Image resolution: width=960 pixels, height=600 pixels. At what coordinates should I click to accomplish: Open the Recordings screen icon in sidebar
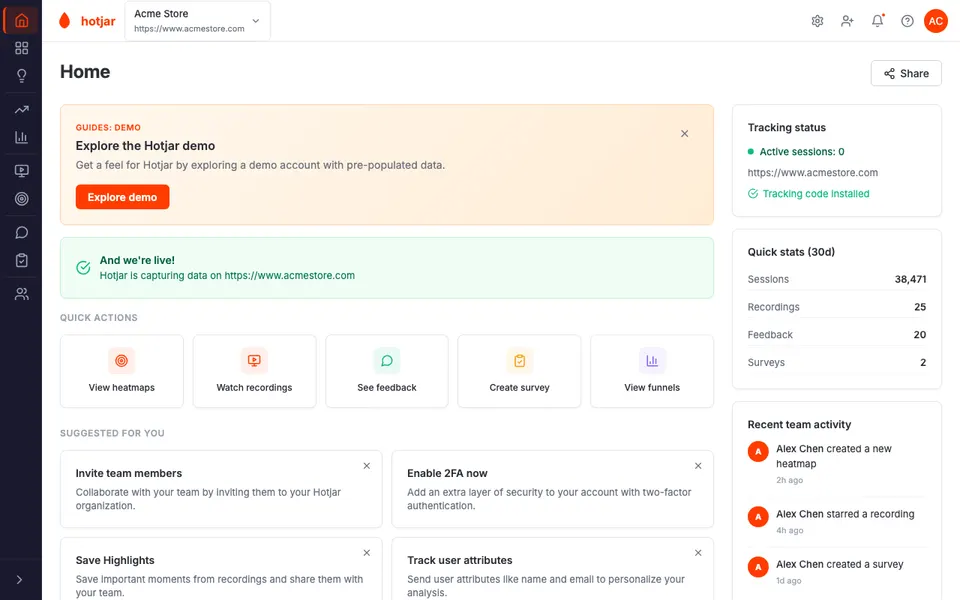(21, 171)
